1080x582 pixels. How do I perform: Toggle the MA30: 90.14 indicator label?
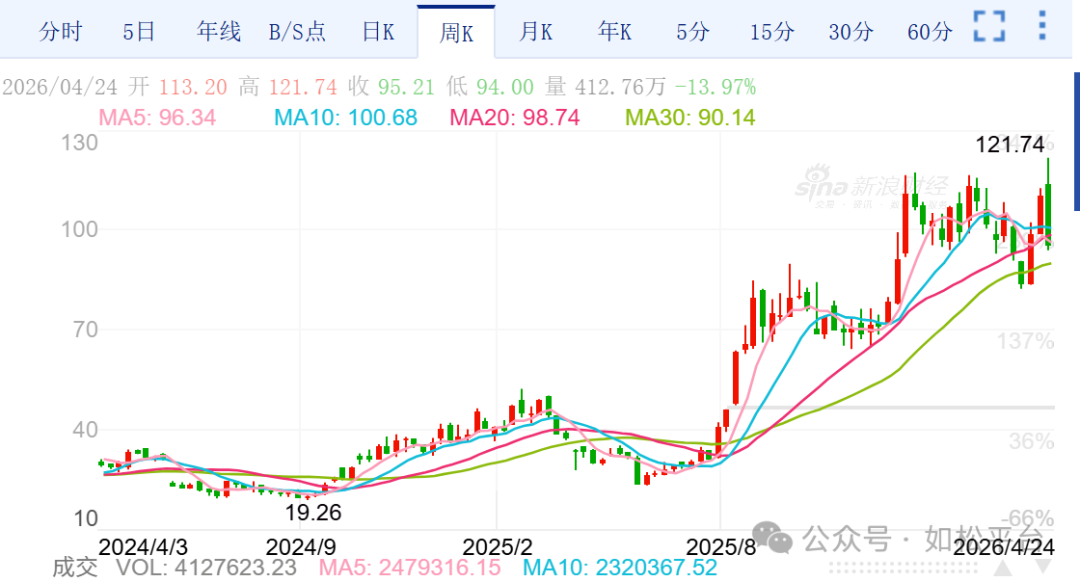pyautogui.click(x=690, y=118)
